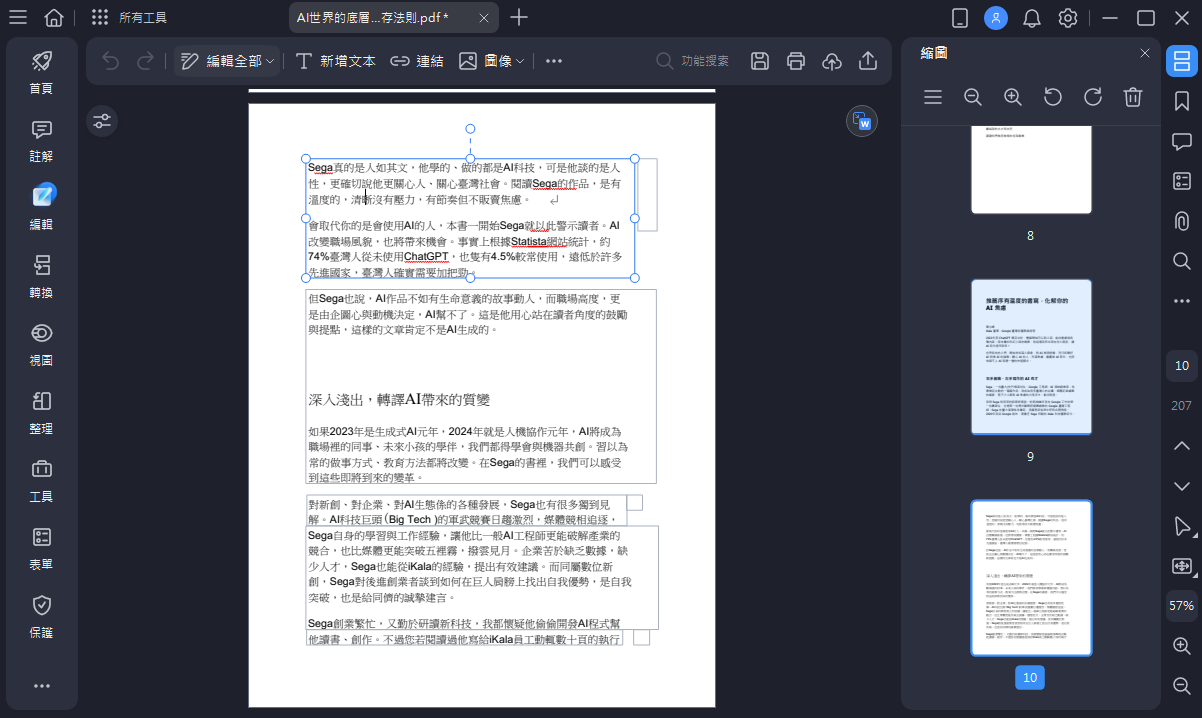This screenshot has width=1202, height=718.
Task: Open app settings gear
Action: point(1068,17)
